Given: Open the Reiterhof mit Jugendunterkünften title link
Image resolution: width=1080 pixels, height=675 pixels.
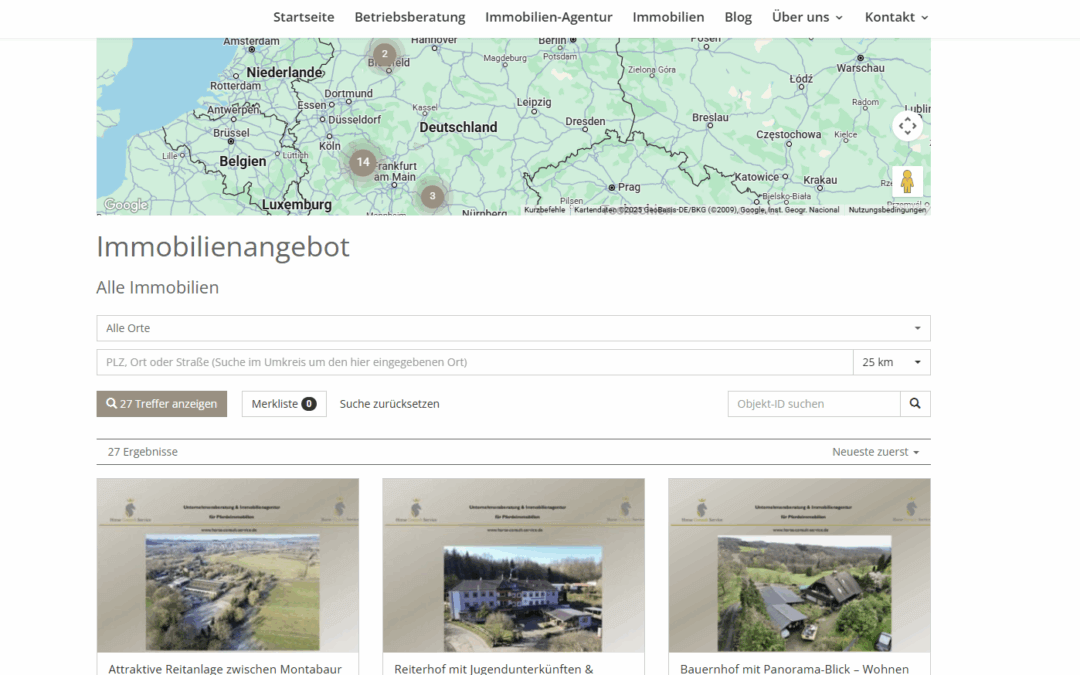Looking at the screenshot, I should [493, 668].
